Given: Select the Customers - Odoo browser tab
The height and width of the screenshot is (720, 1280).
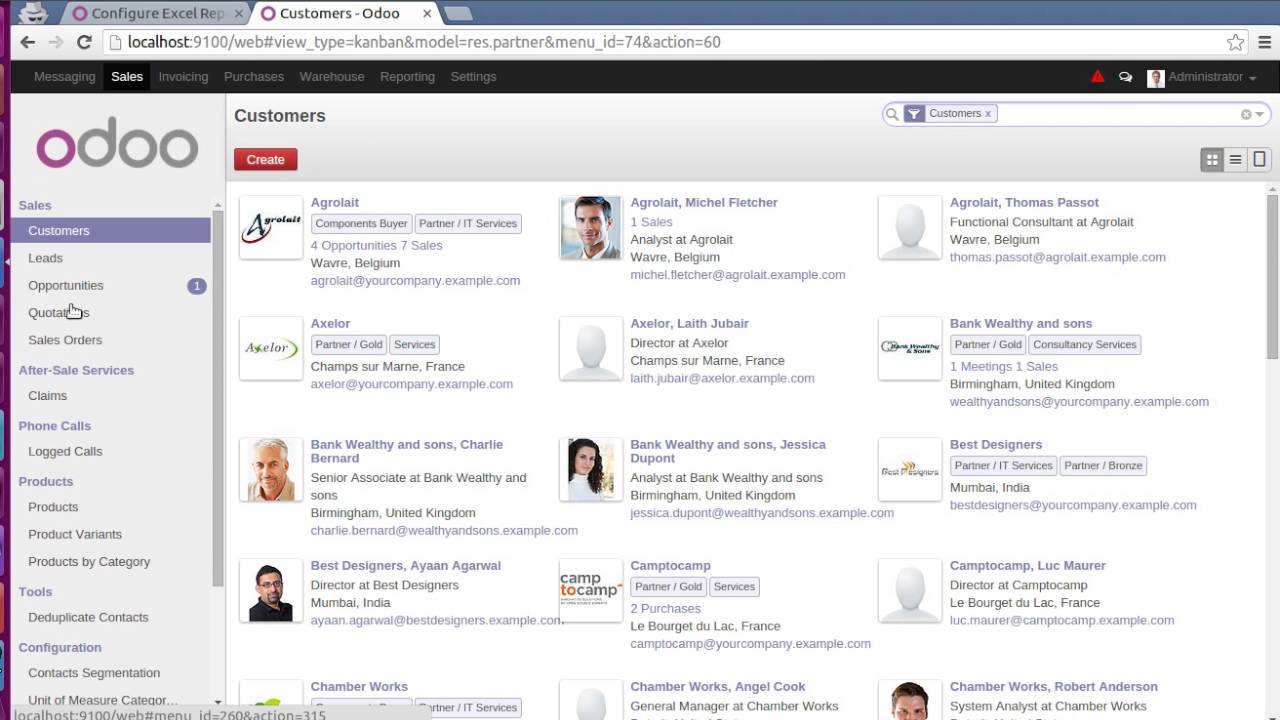Looking at the screenshot, I should [340, 13].
